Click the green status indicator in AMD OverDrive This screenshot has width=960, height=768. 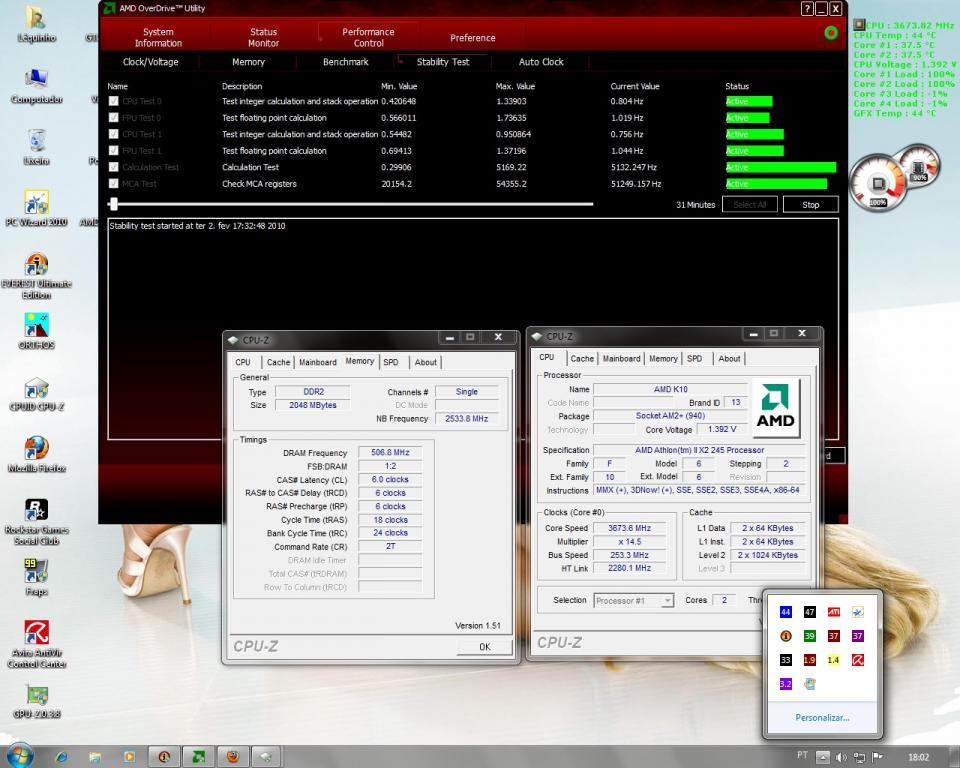click(x=831, y=33)
